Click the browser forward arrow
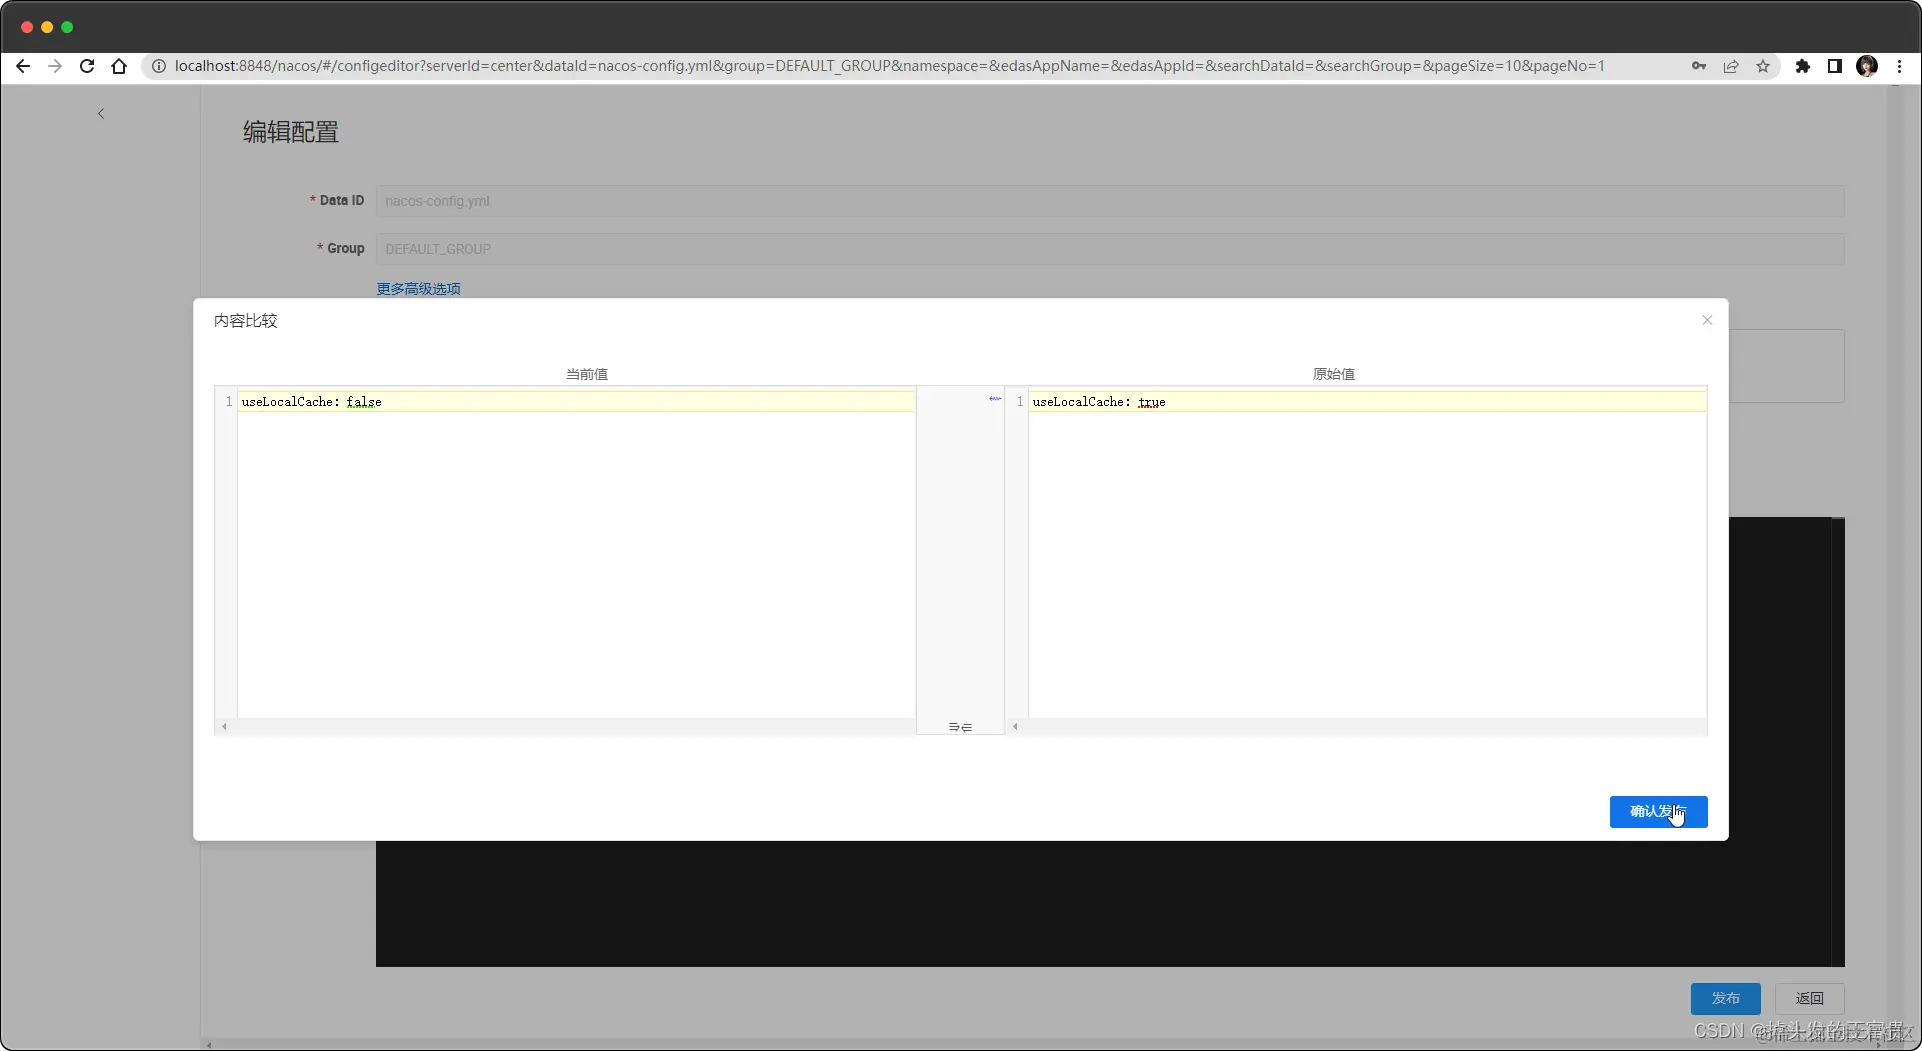Image resolution: width=1922 pixels, height=1051 pixels. 55,66
